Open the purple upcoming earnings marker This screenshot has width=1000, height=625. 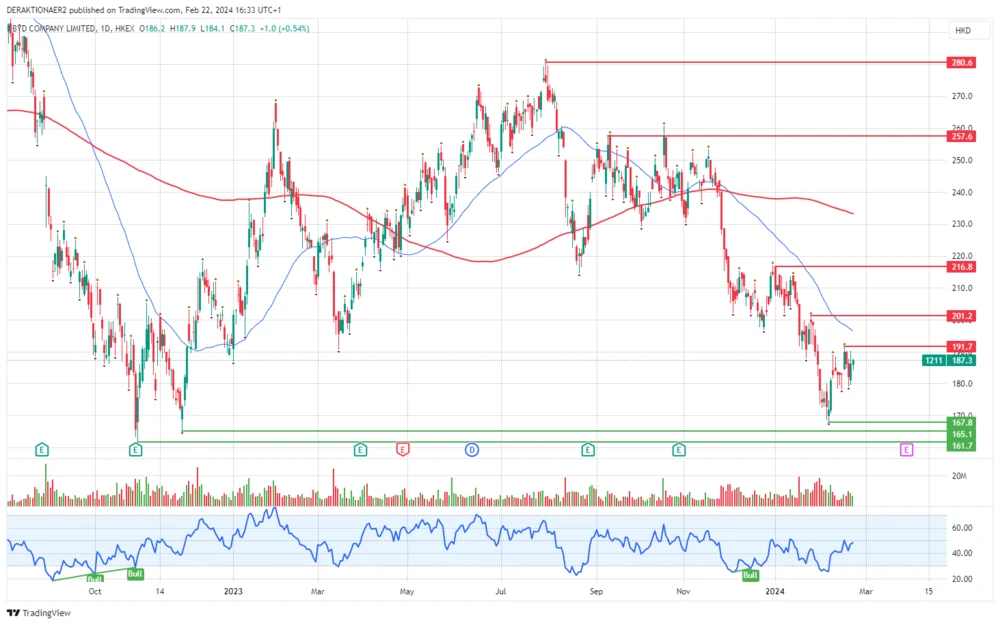[907, 450]
